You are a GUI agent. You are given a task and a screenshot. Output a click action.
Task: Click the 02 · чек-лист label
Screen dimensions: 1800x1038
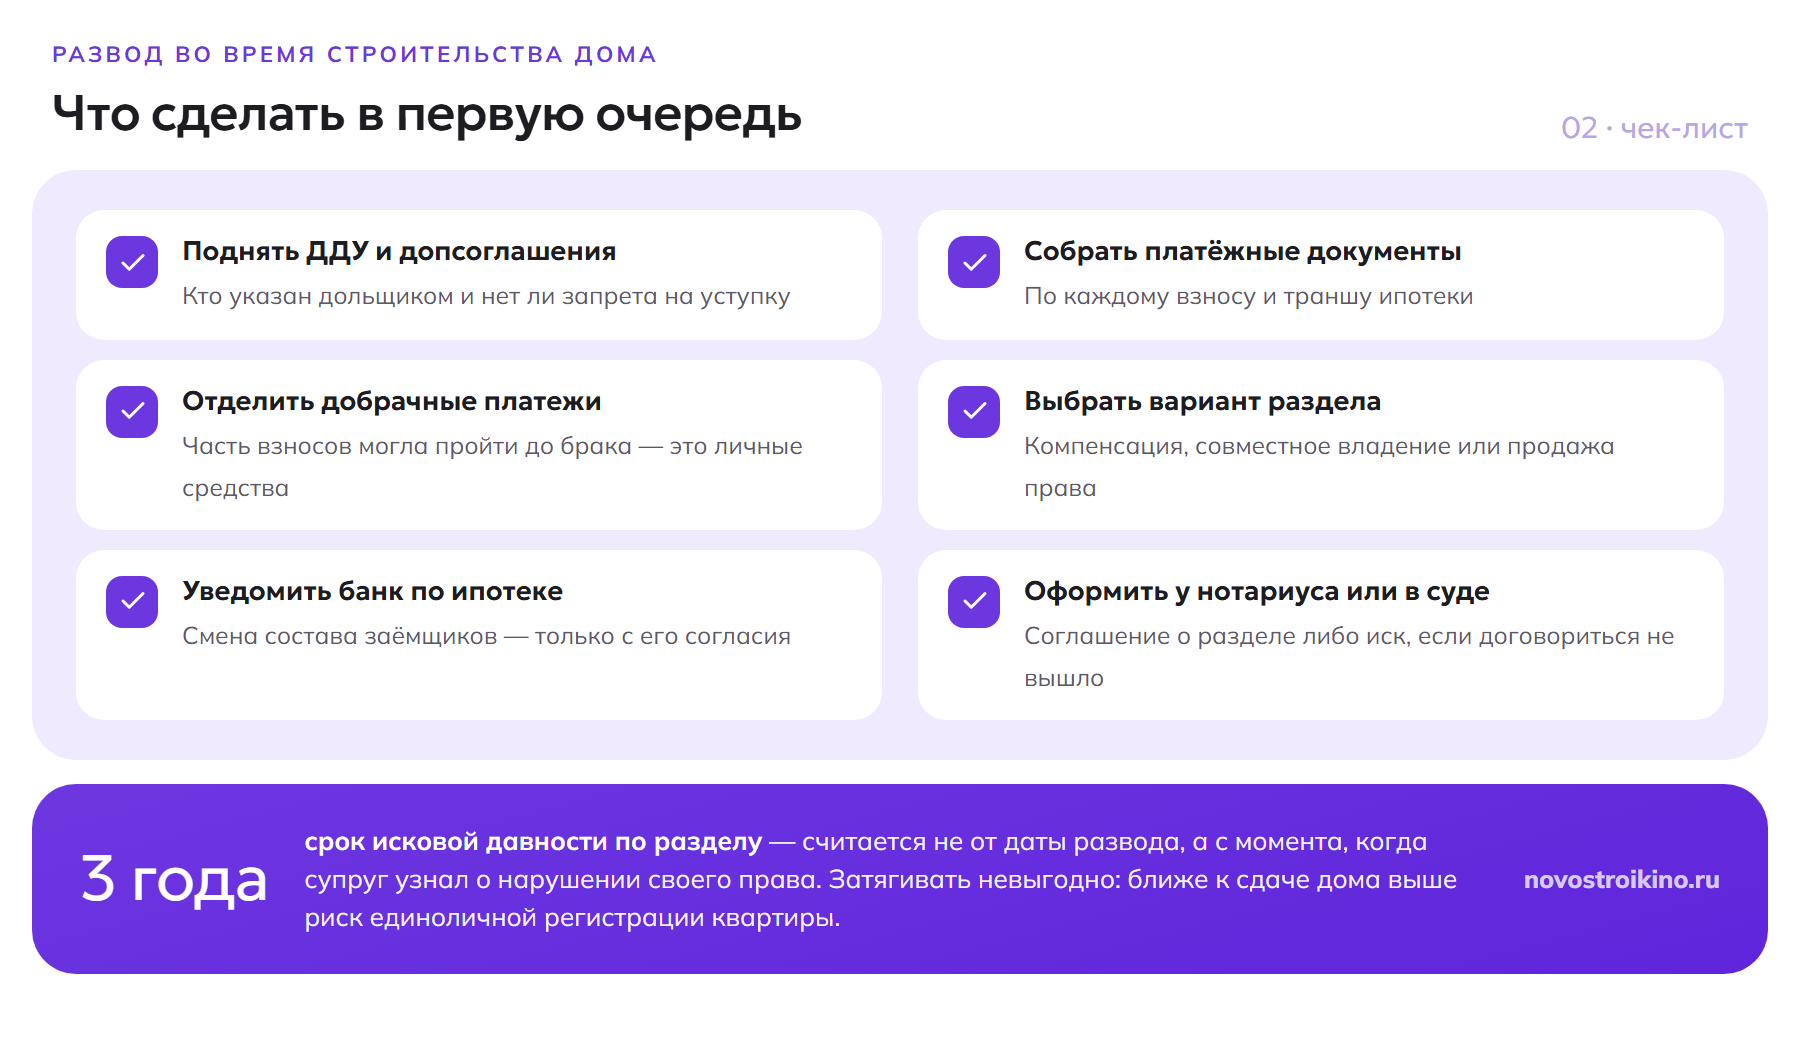click(x=1654, y=129)
